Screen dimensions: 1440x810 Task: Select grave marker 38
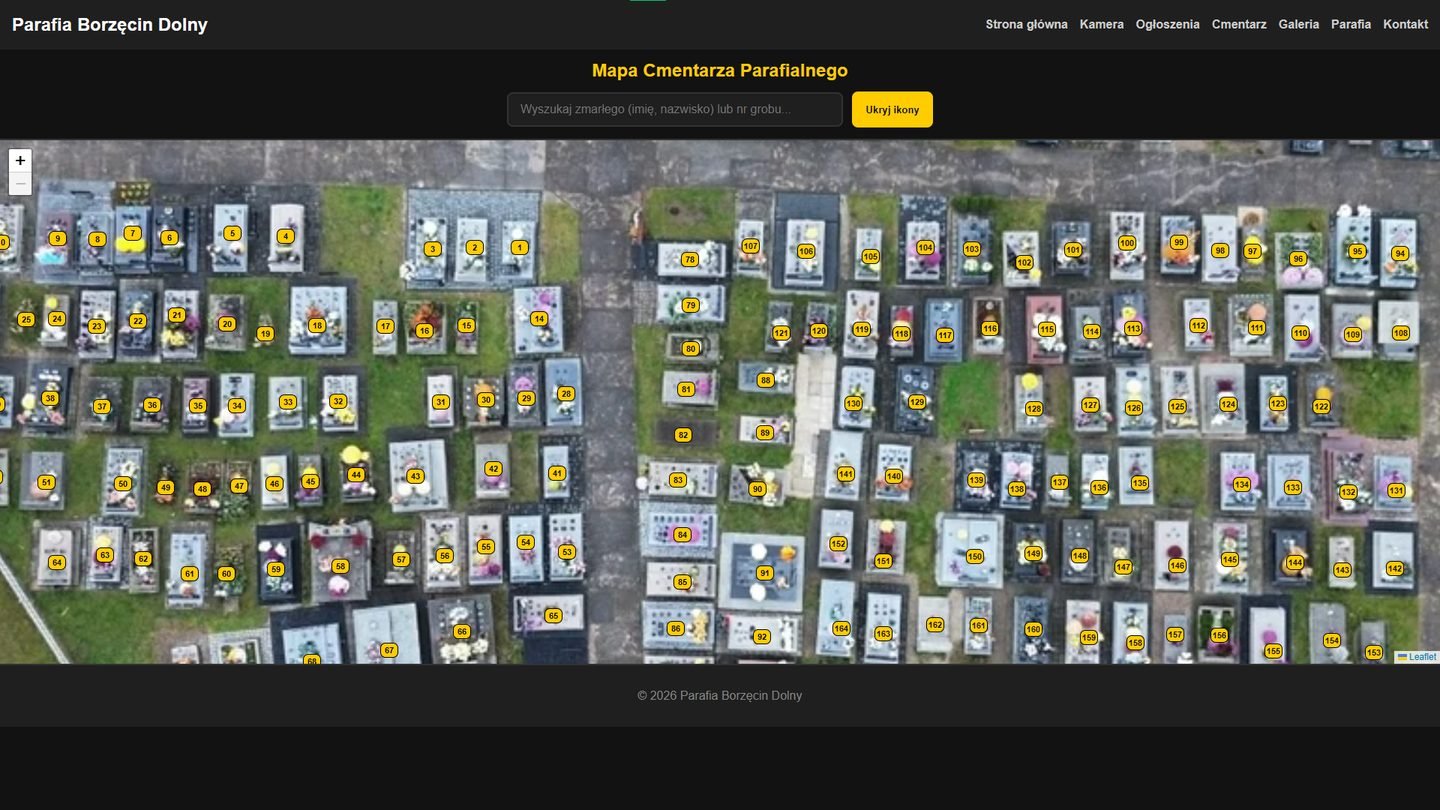50,398
